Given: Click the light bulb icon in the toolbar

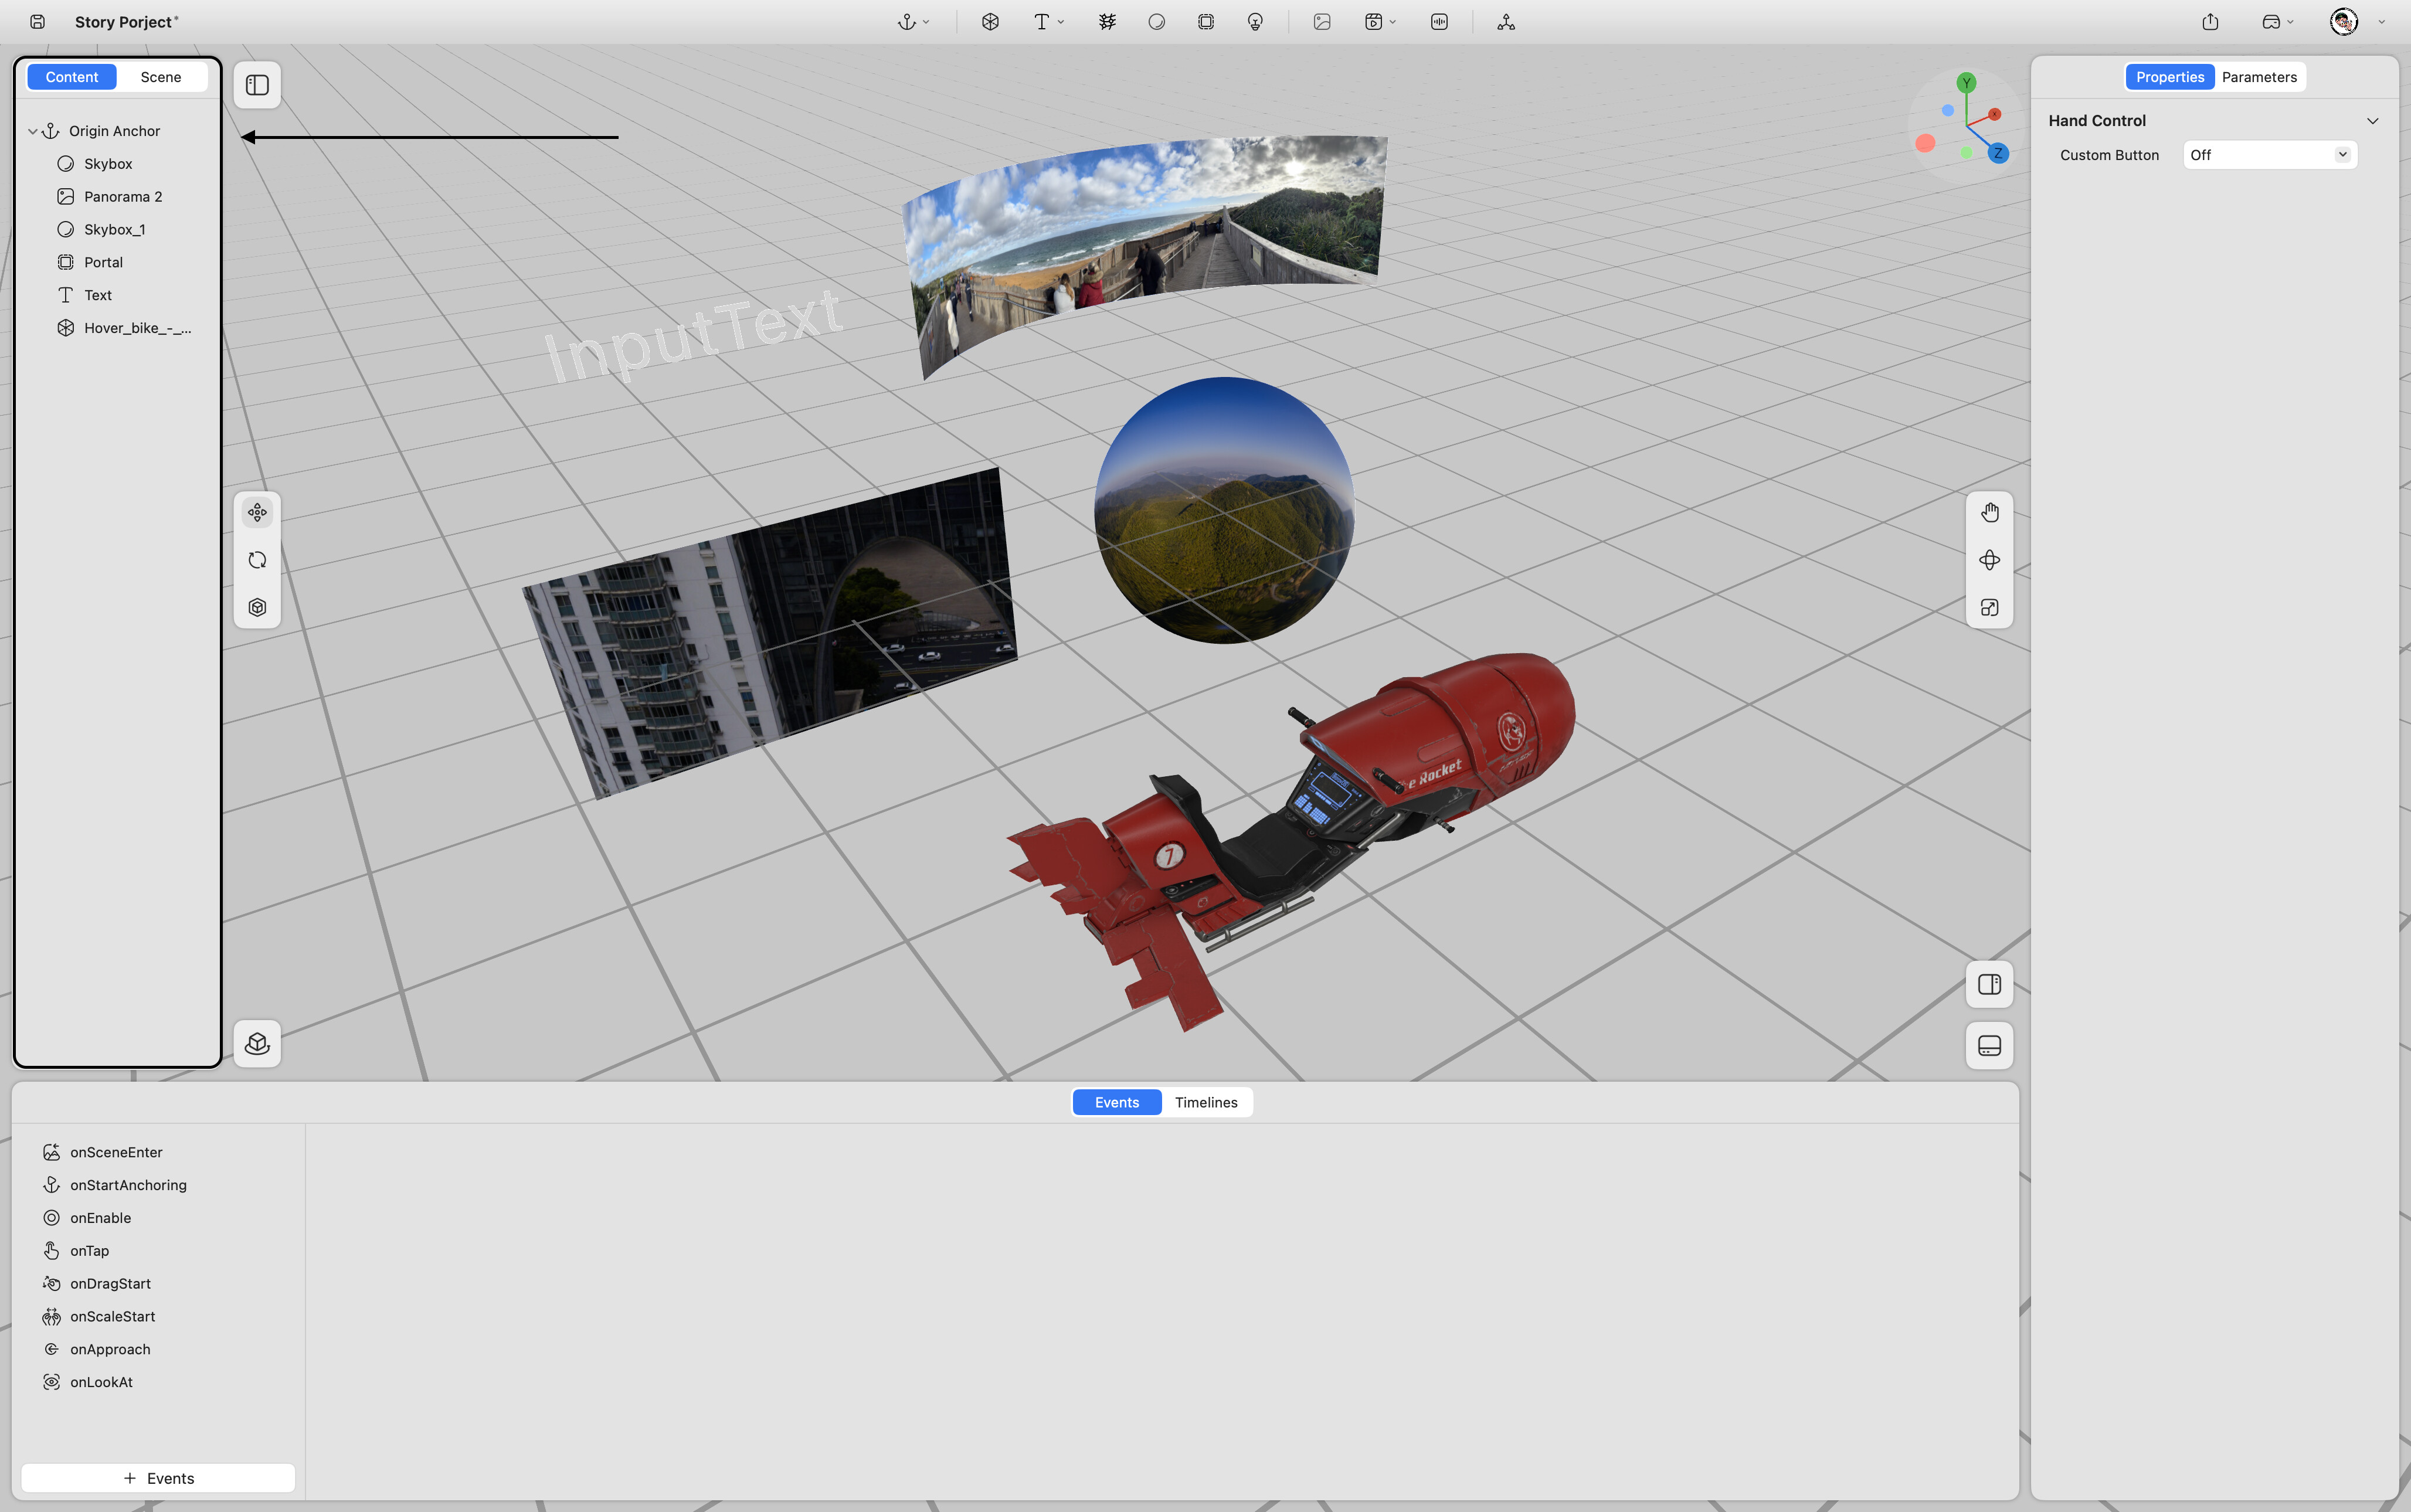Looking at the screenshot, I should tap(1255, 22).
